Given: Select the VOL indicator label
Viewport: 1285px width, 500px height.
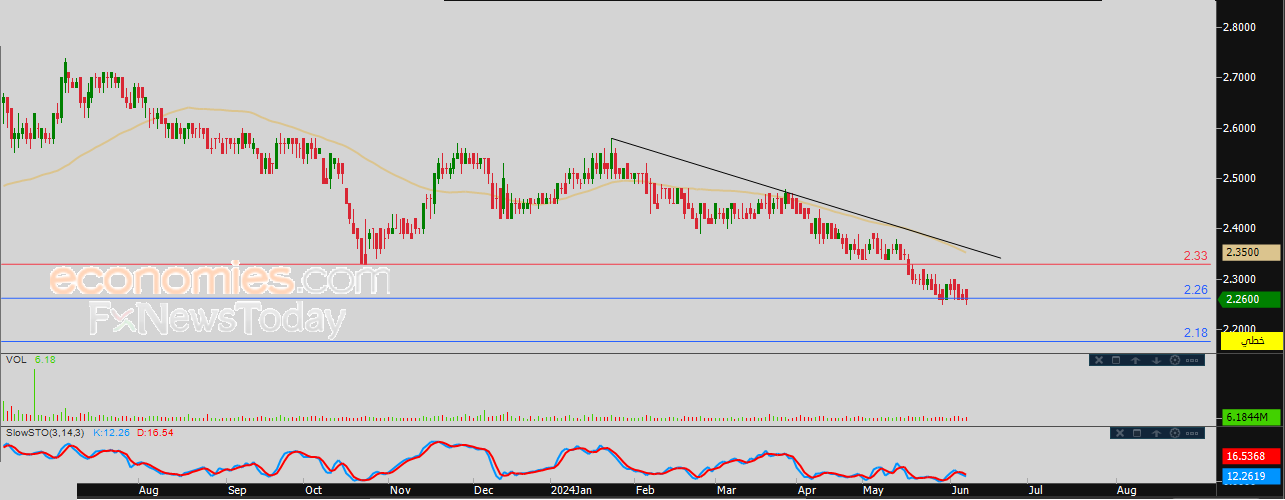Looking at the screenshot, I should 16,359.
